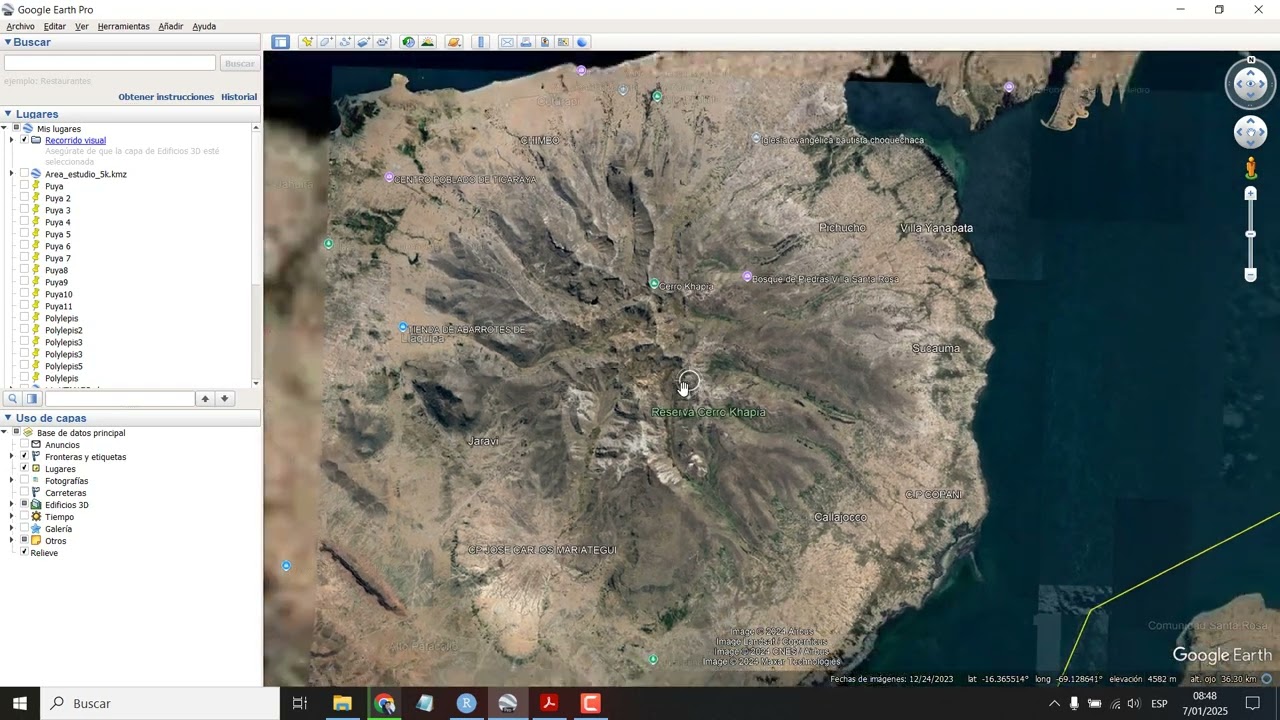Click the blue Earth globe toolbar icon
1280x720 pixels.
click(x=582, y=42)
